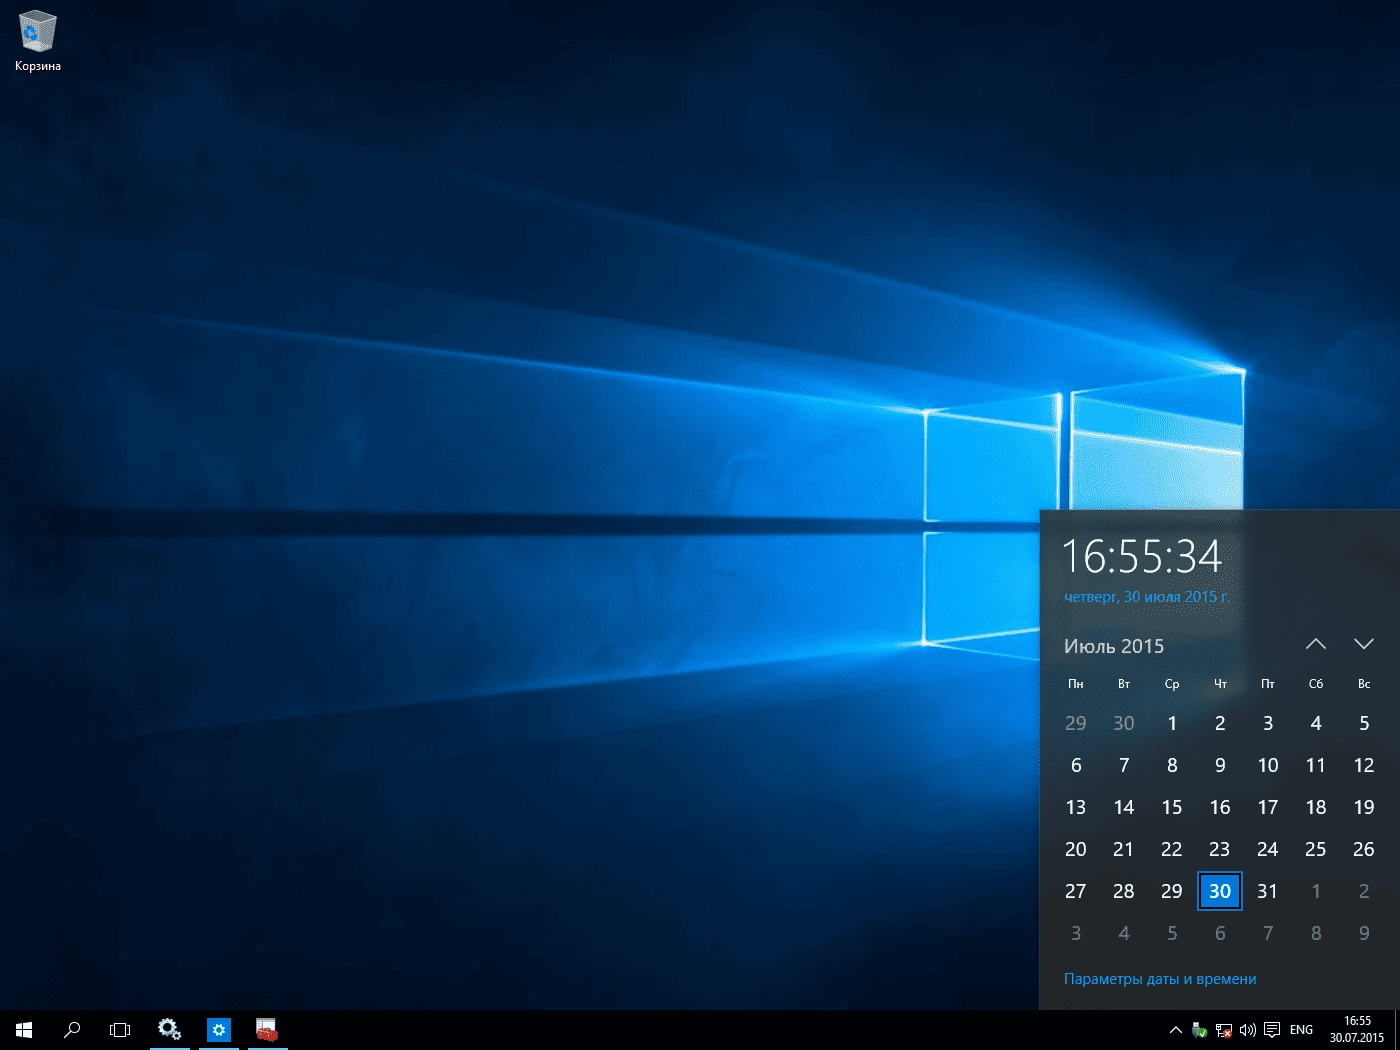The height and width of the screenshot is (1050, 1400).
Task: Select date 24 in the calendar
Action: (x=1268, y=849)
